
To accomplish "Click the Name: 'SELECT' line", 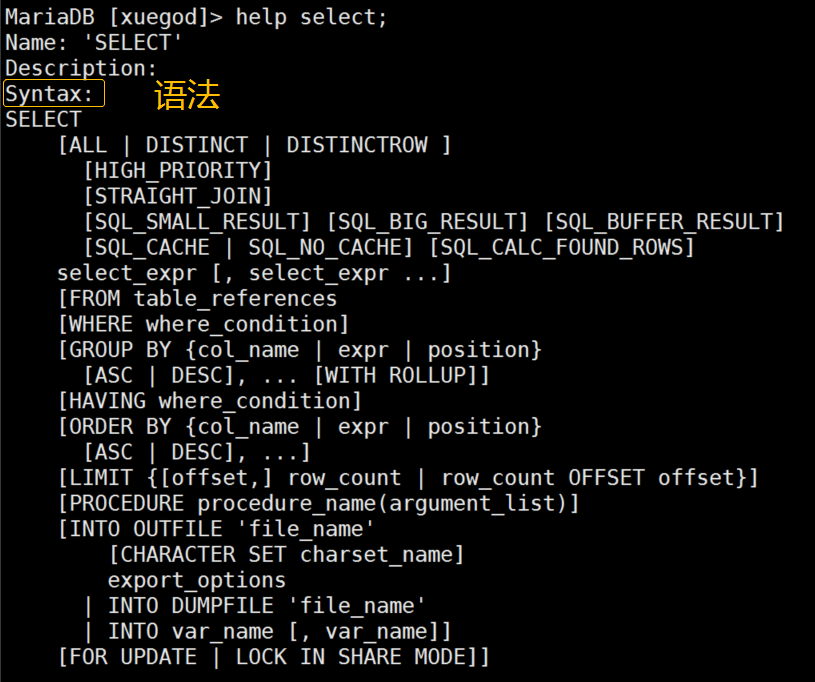I will (94, 43).
